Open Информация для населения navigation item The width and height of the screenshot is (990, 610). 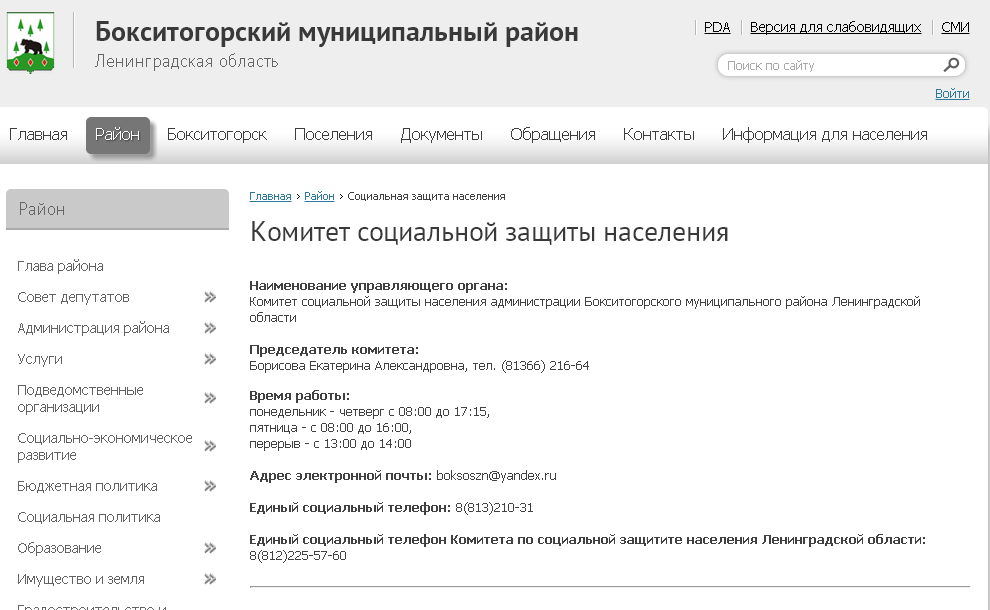[x=825, y=135]
